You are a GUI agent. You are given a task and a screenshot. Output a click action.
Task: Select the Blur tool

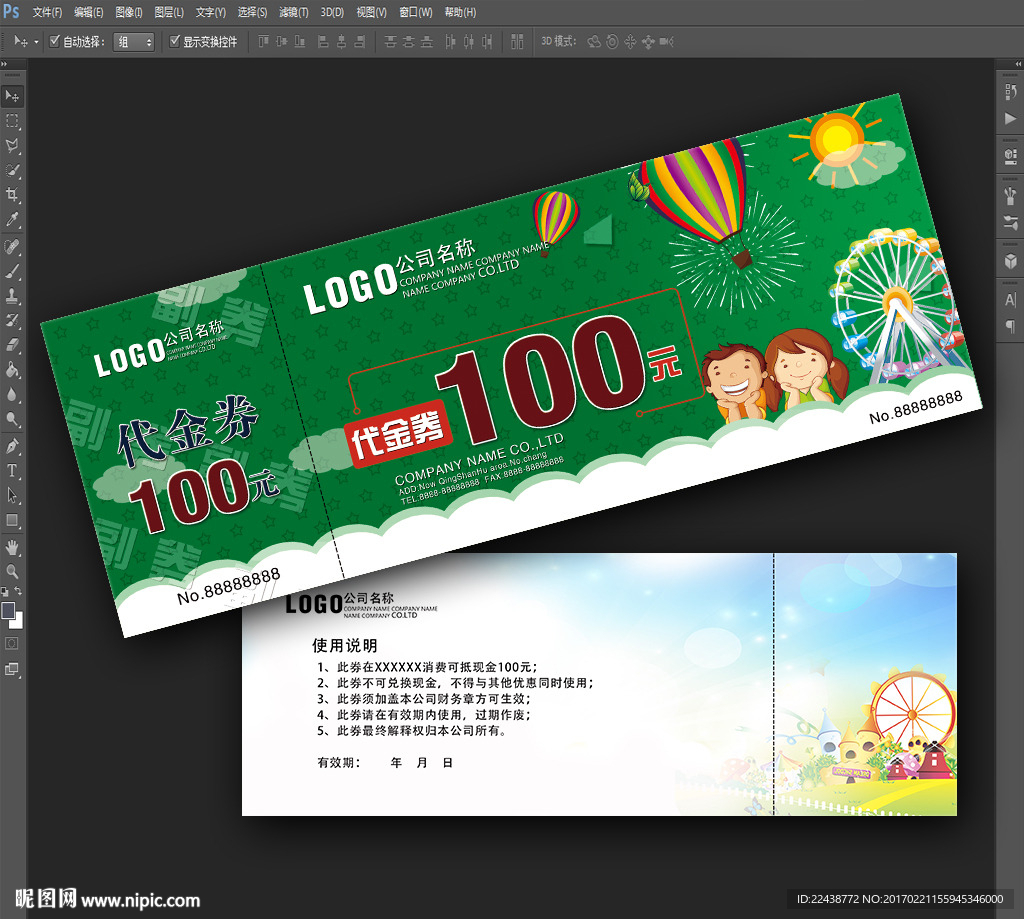click(12, 395)
